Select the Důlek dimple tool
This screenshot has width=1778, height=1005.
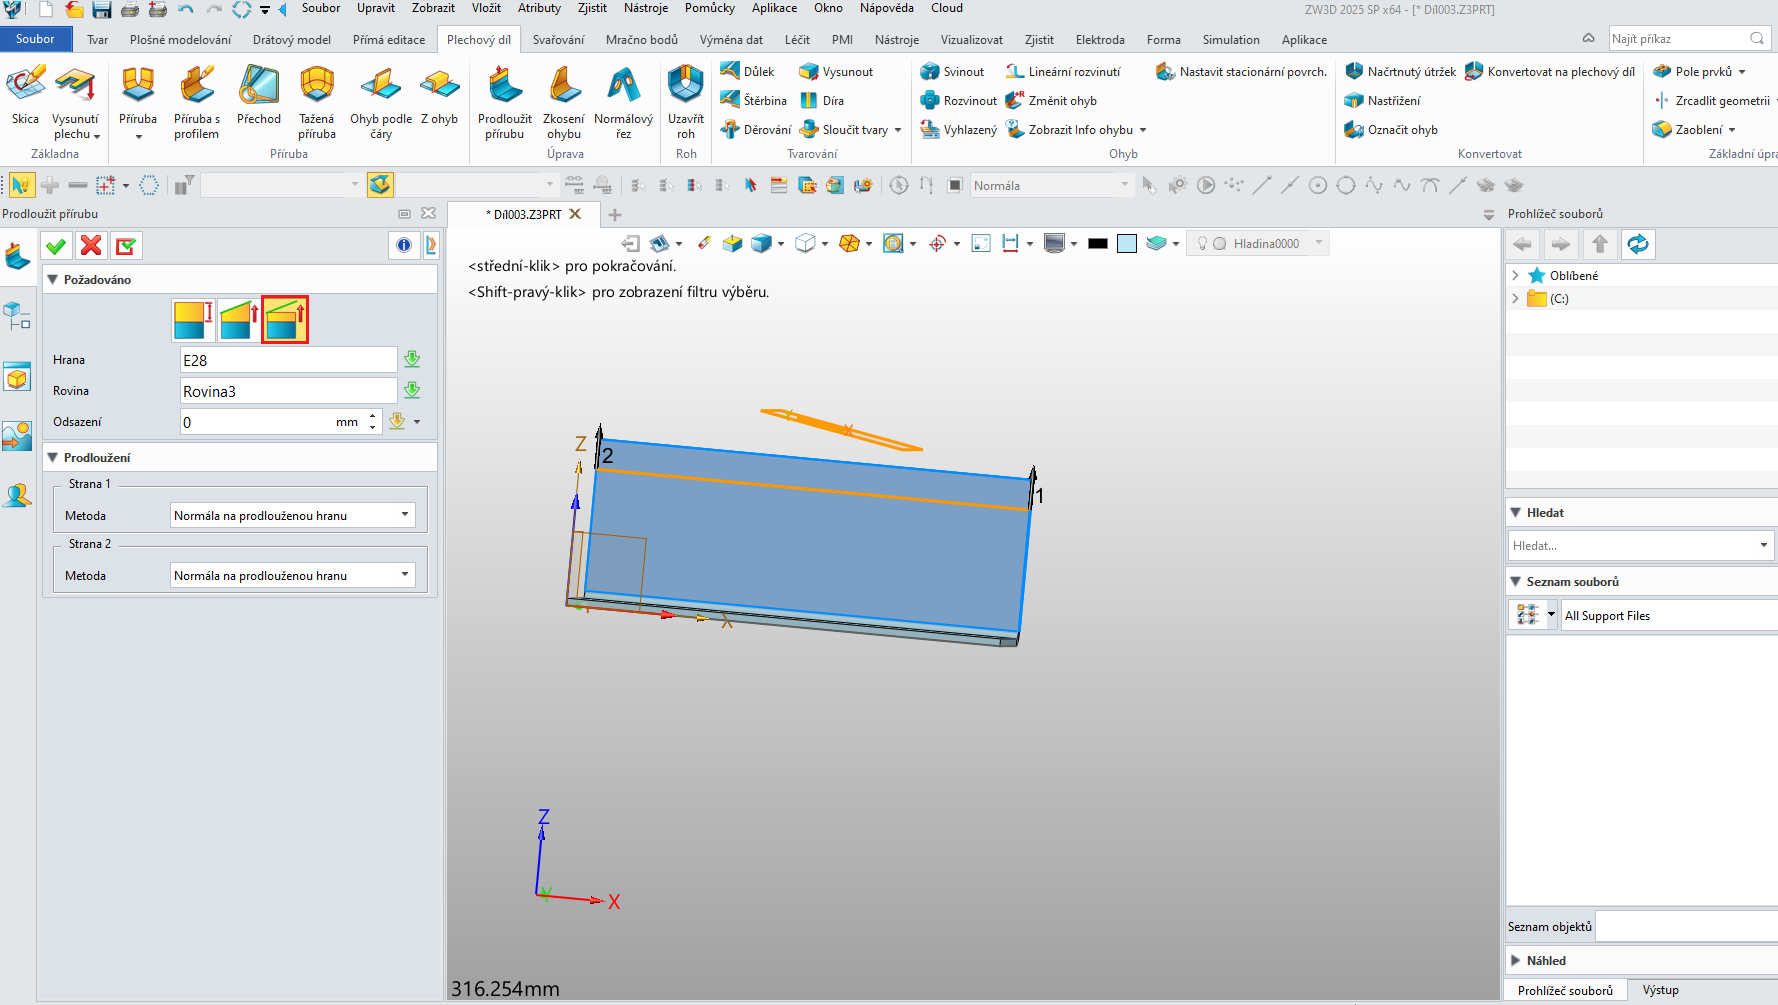pyautogui.click(x=748, y=71)
